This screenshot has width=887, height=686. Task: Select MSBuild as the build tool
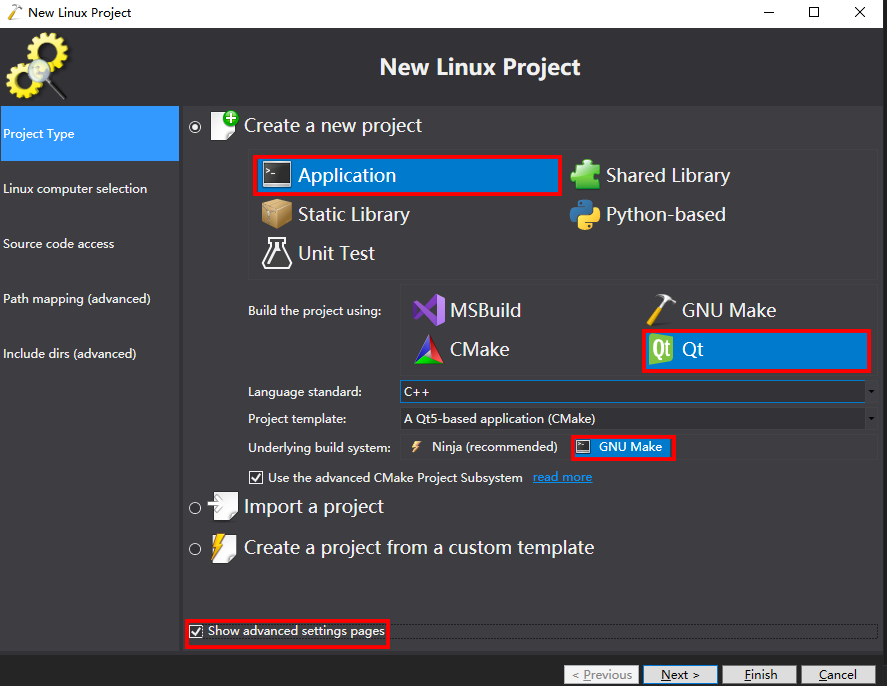tap(429, 310)
